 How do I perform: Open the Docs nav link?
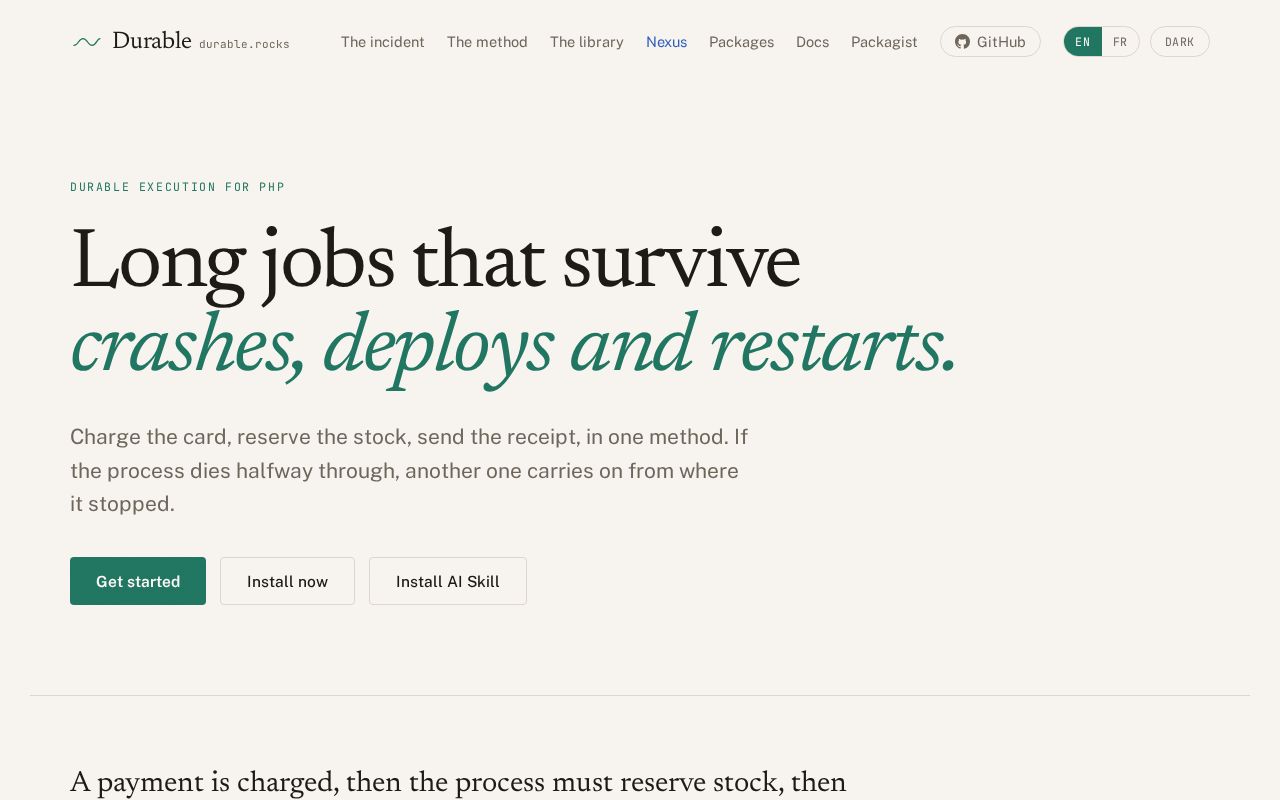(x=812, y=42)
